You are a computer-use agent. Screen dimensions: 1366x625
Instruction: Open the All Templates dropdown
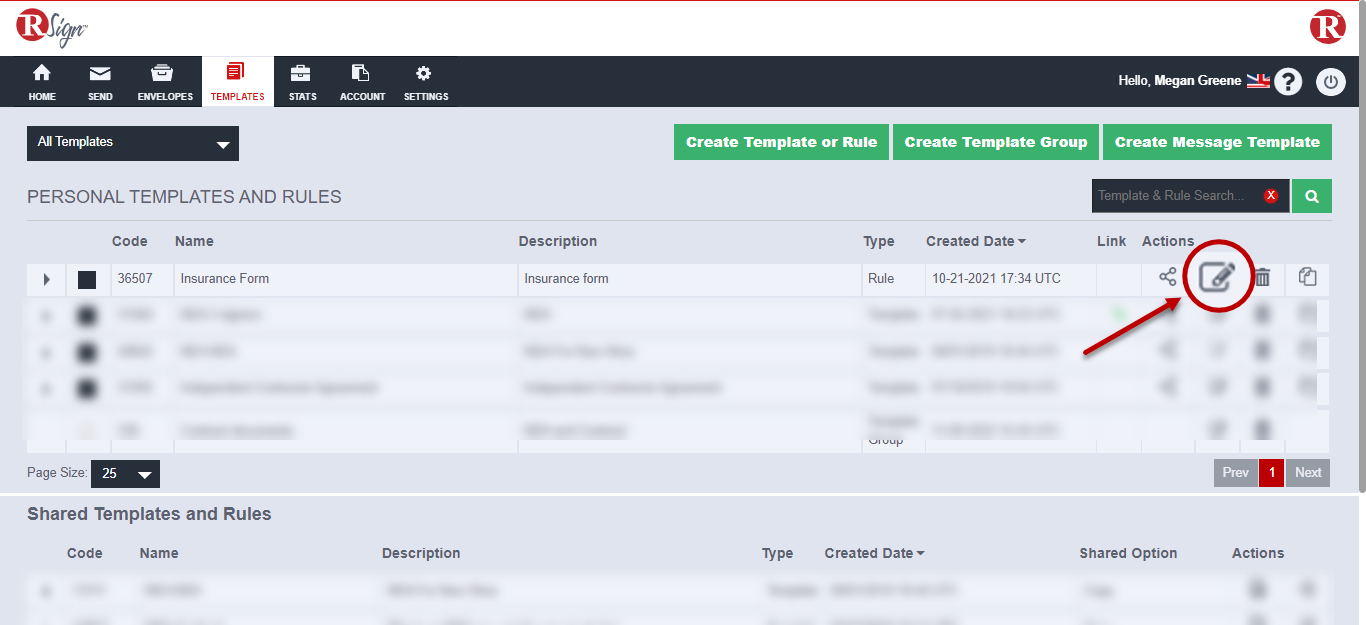coord(133,143)
